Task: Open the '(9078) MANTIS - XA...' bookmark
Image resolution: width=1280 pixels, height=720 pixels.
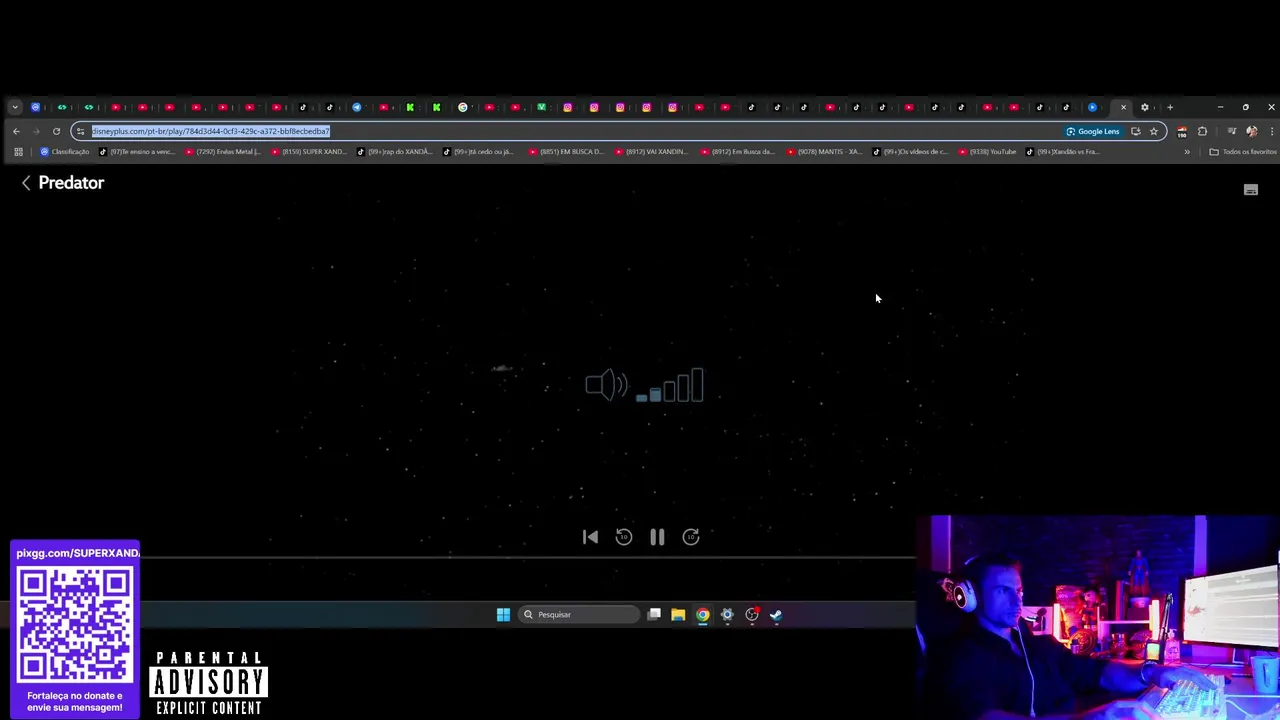Action: click(824, 152)
